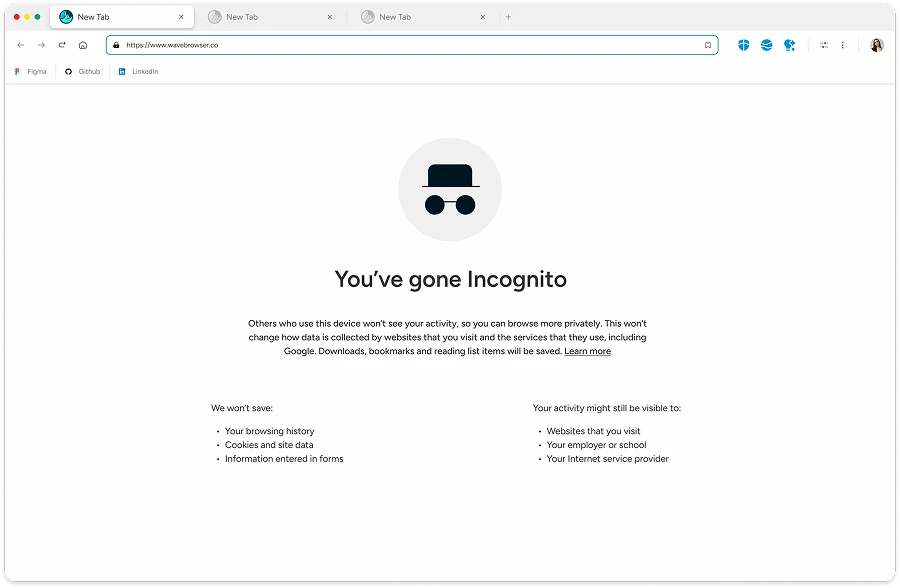
Task: Click the forward navigation arrow
Action: click(40, 44)
